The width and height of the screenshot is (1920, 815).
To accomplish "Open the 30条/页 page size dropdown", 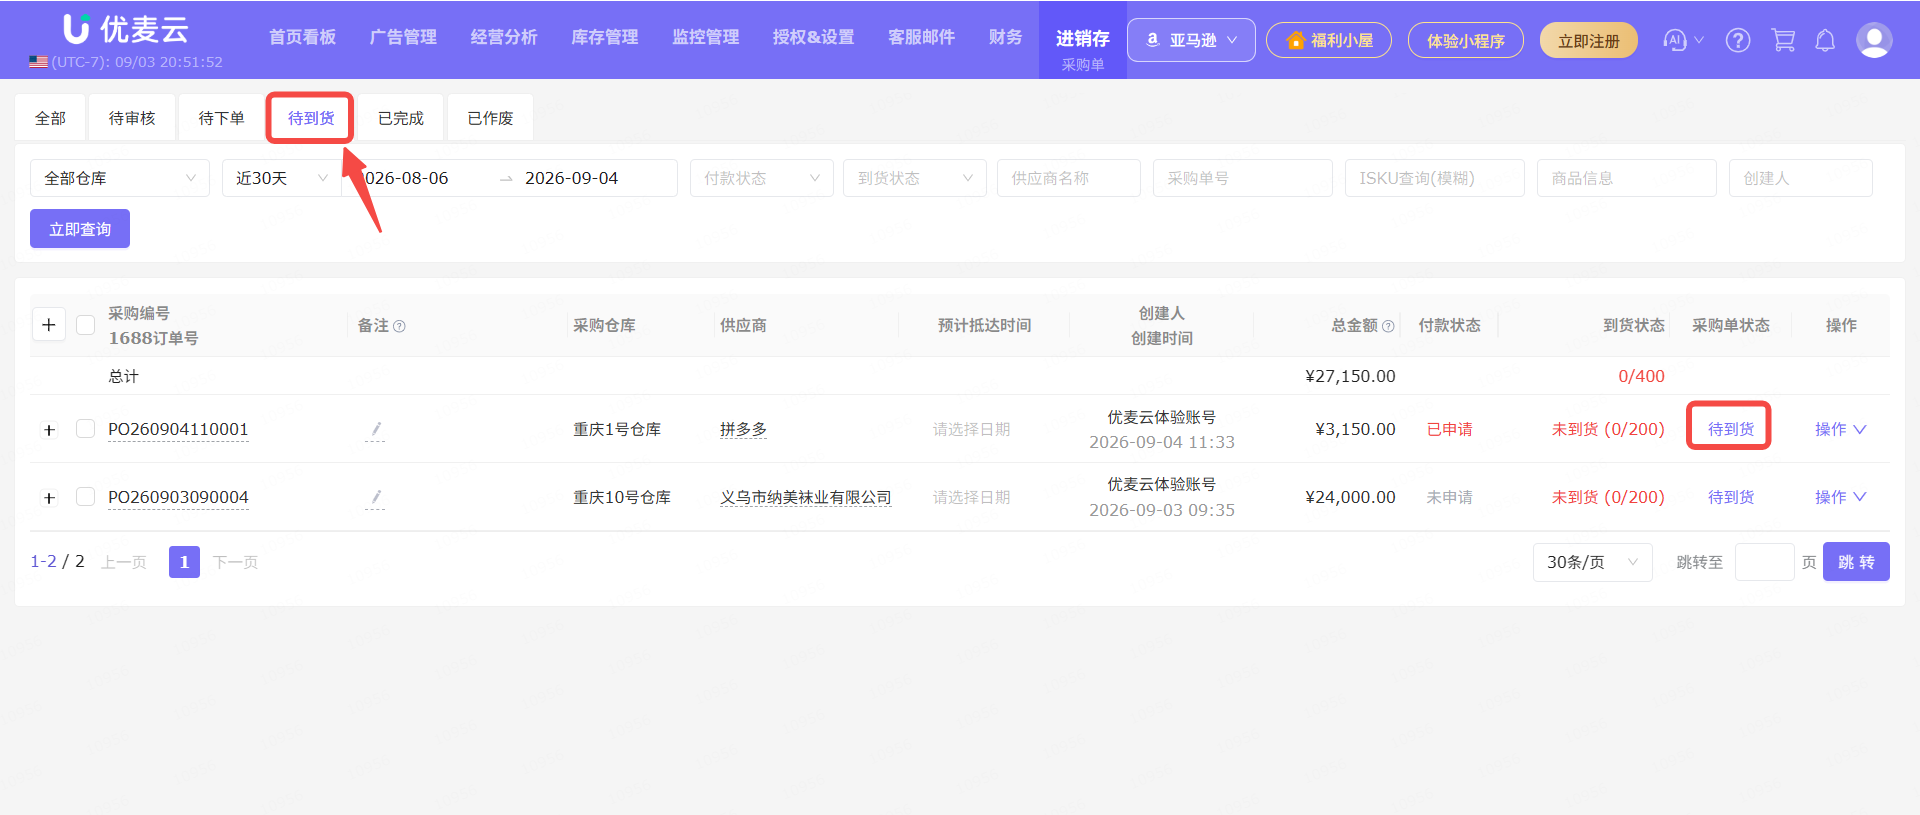I will (1592, 562).
